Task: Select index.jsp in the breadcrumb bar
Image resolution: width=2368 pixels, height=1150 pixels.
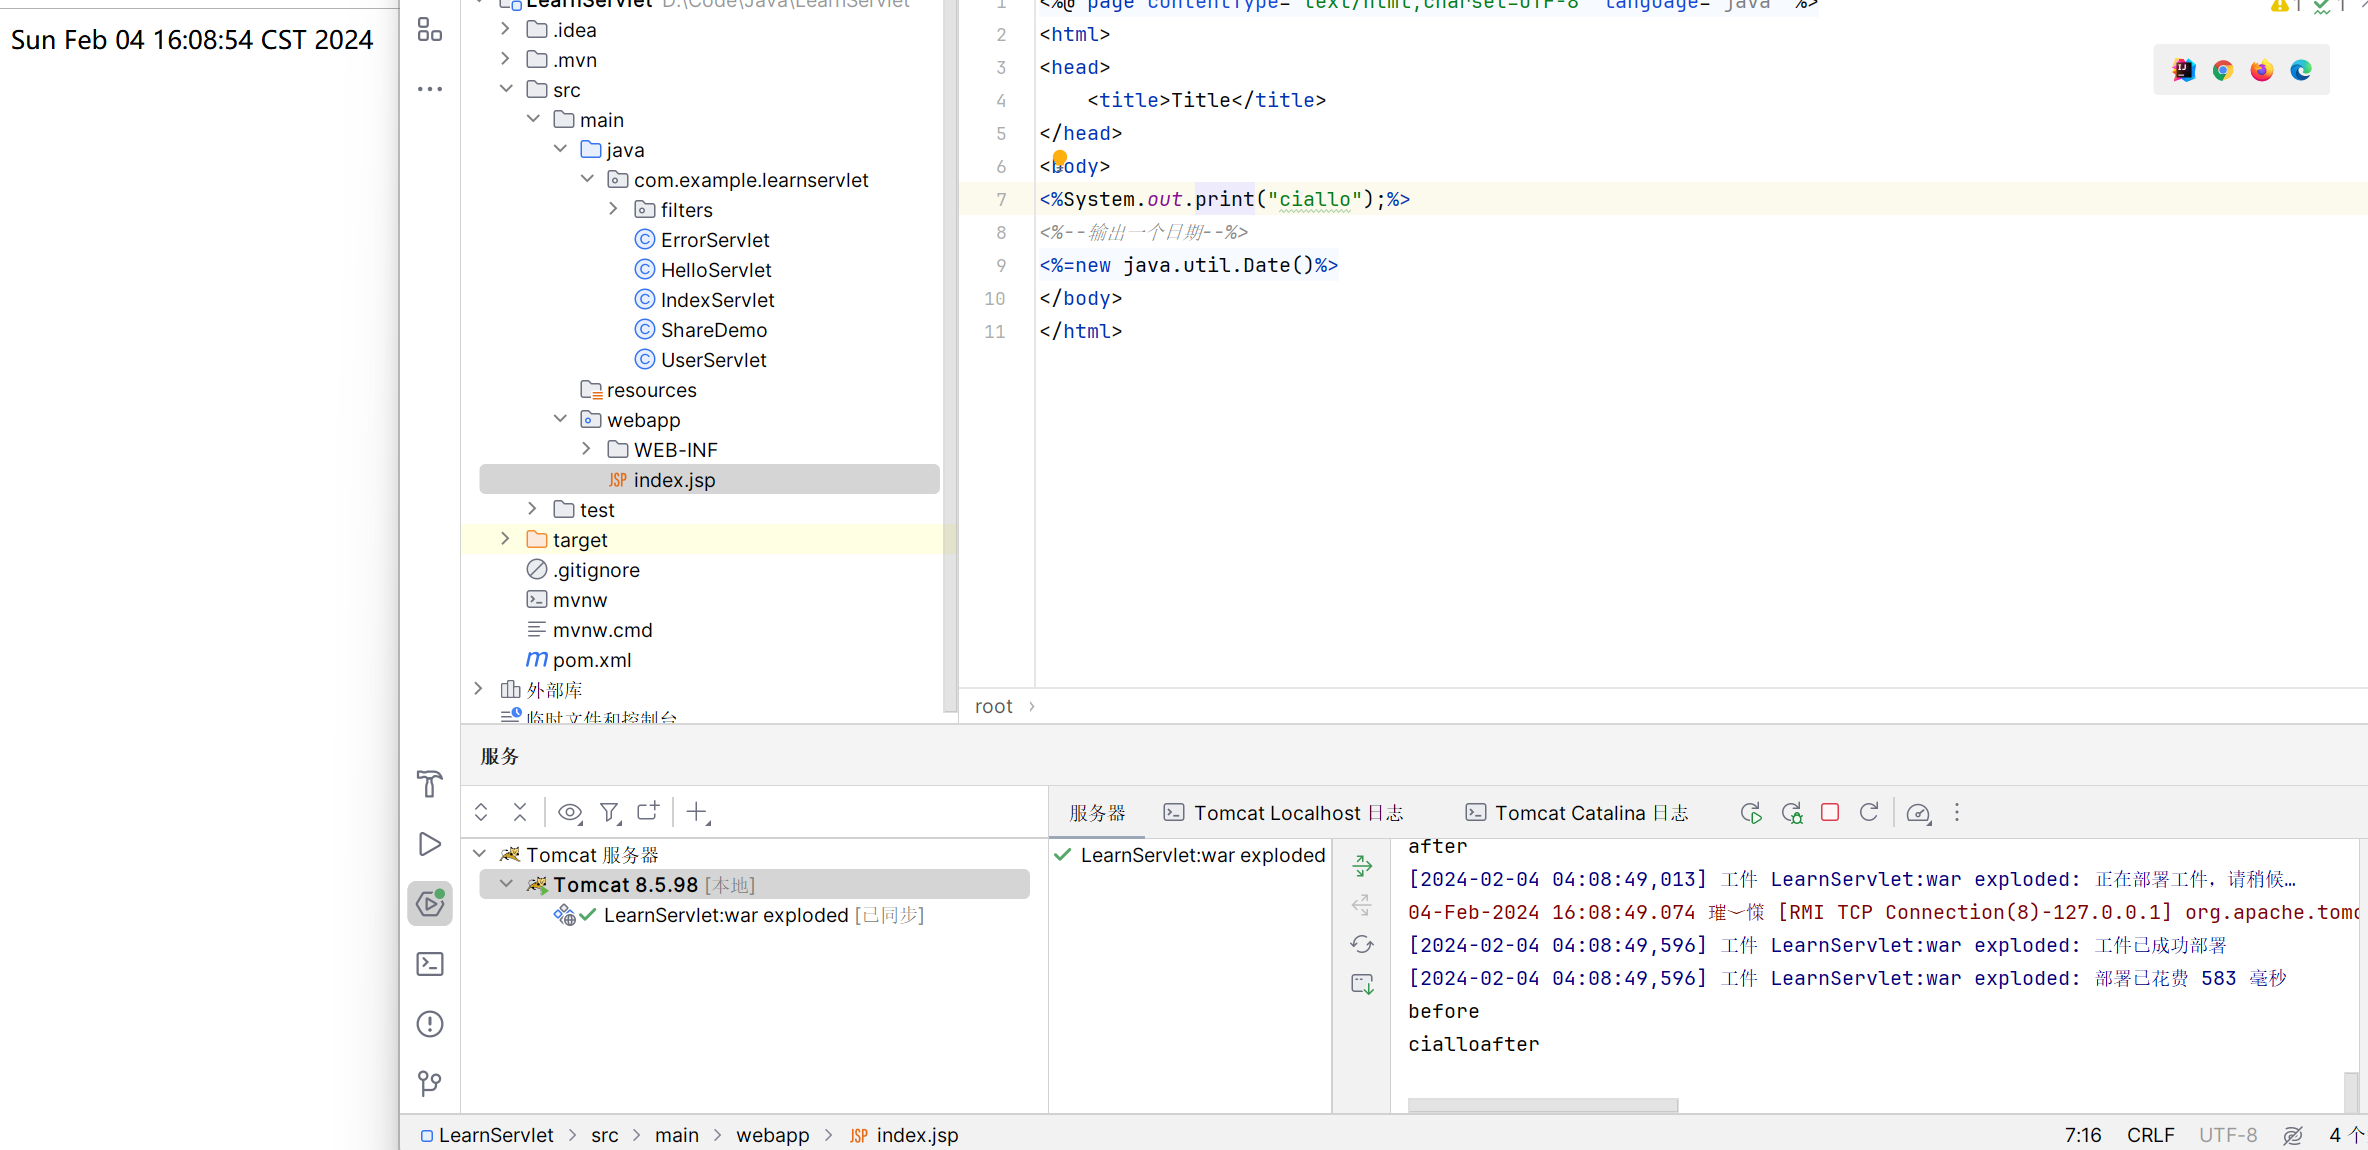Action: [904, 1135]
